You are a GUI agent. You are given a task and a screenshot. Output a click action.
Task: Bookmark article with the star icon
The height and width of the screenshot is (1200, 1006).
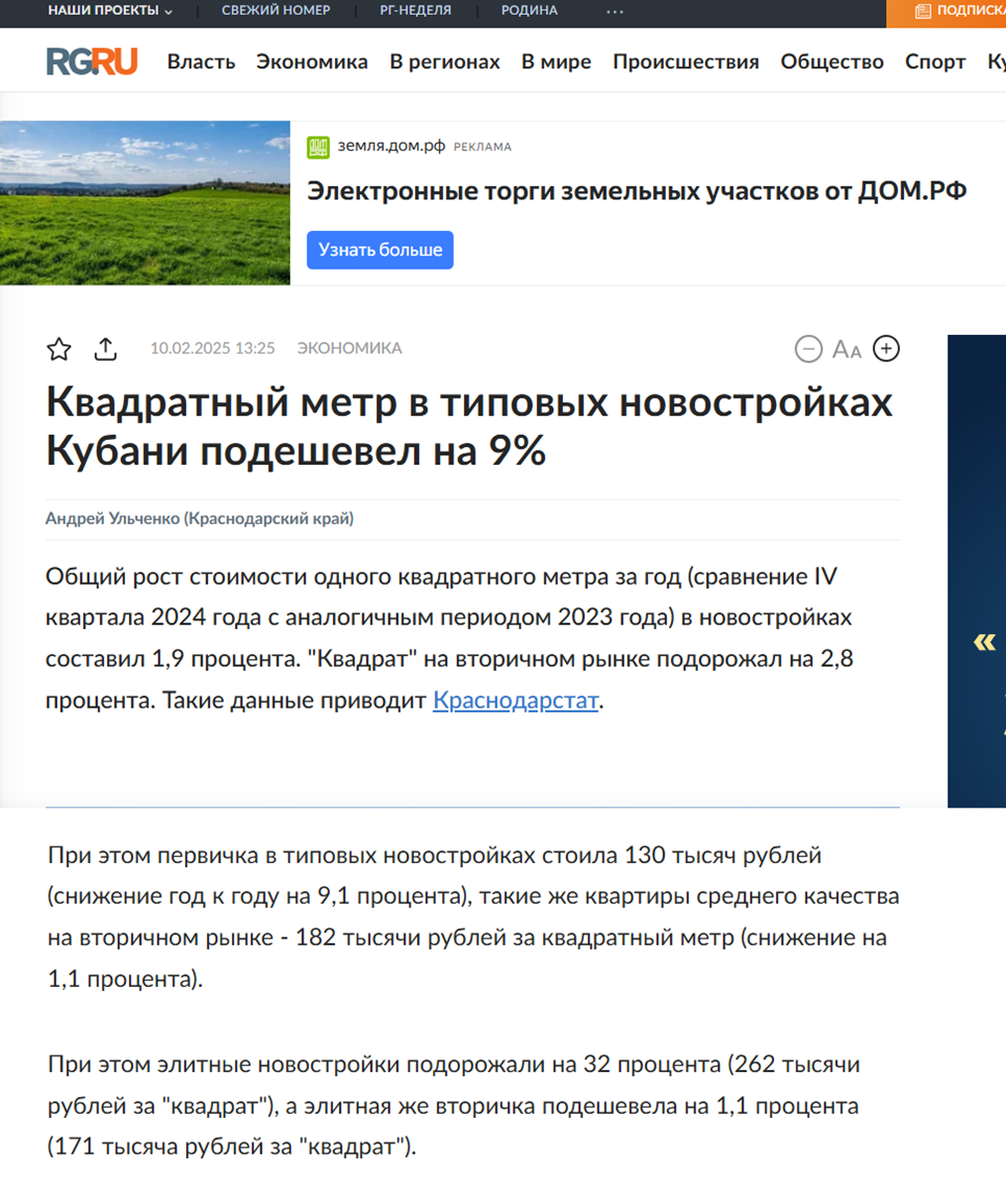click(x=59, y=349)
